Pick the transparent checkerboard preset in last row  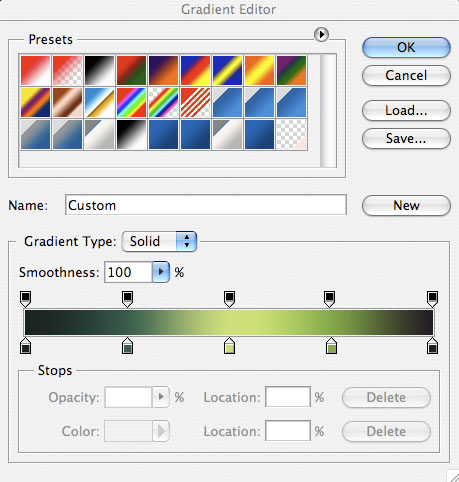291,134
